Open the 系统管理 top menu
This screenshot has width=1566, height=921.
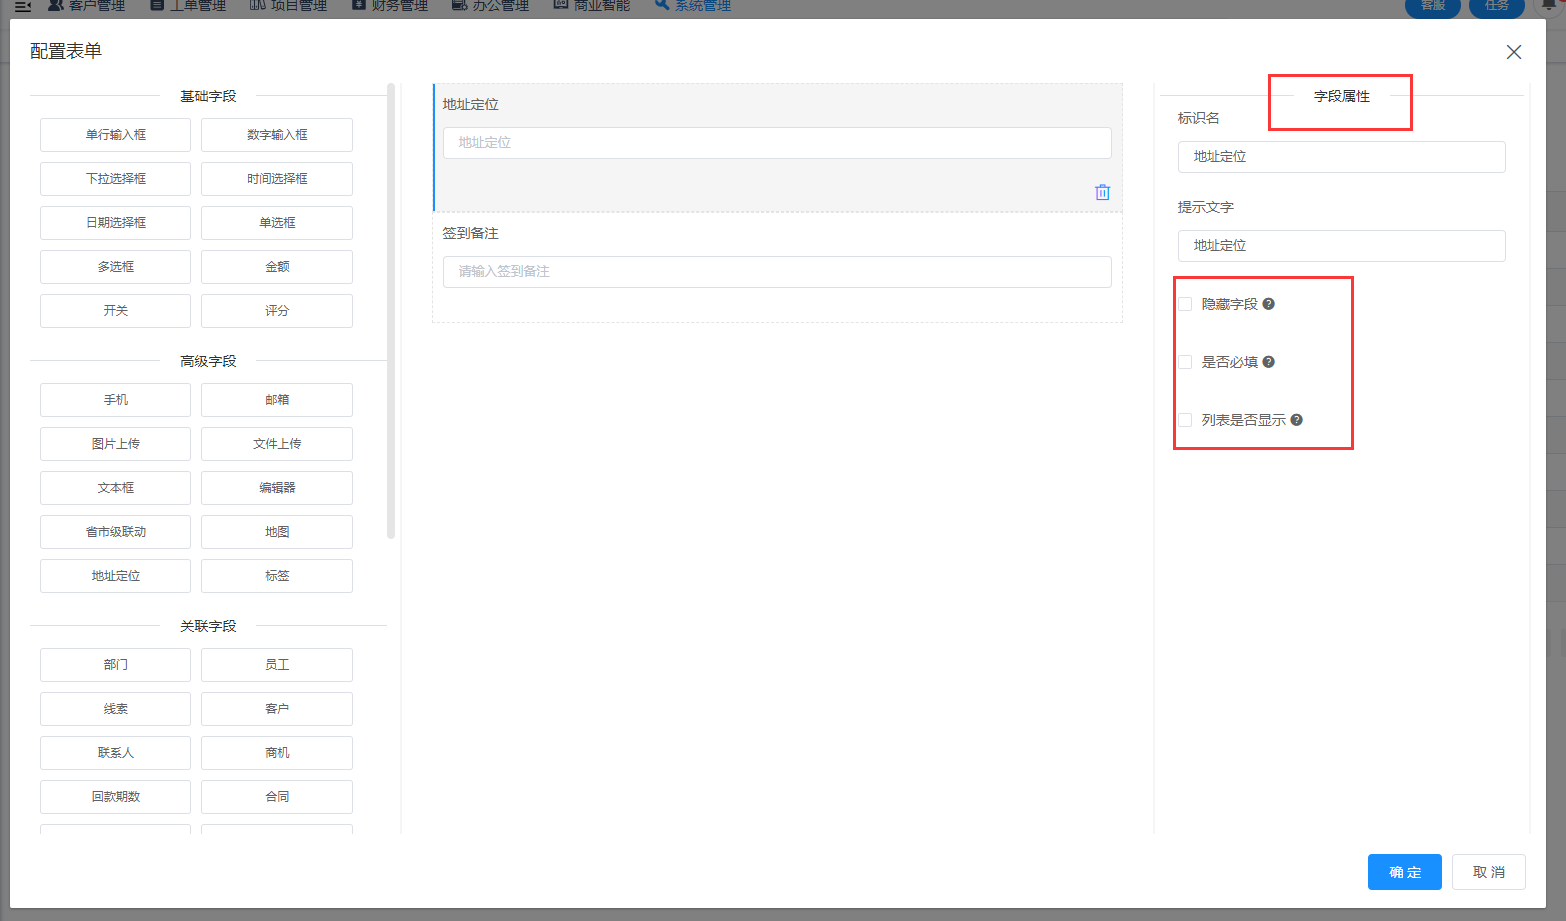[694, 6]
